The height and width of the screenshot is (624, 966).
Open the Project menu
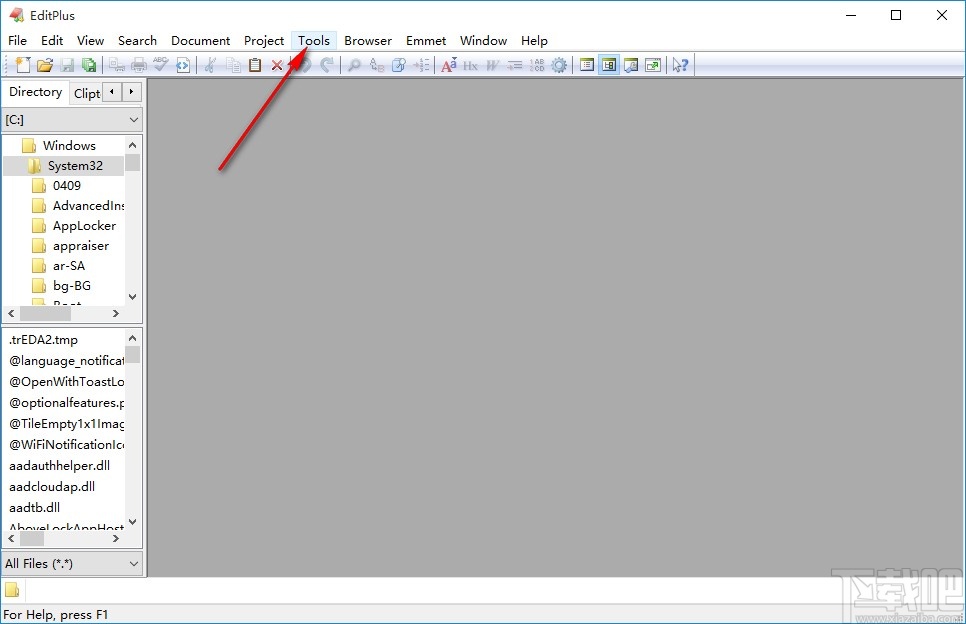(264, 41)
